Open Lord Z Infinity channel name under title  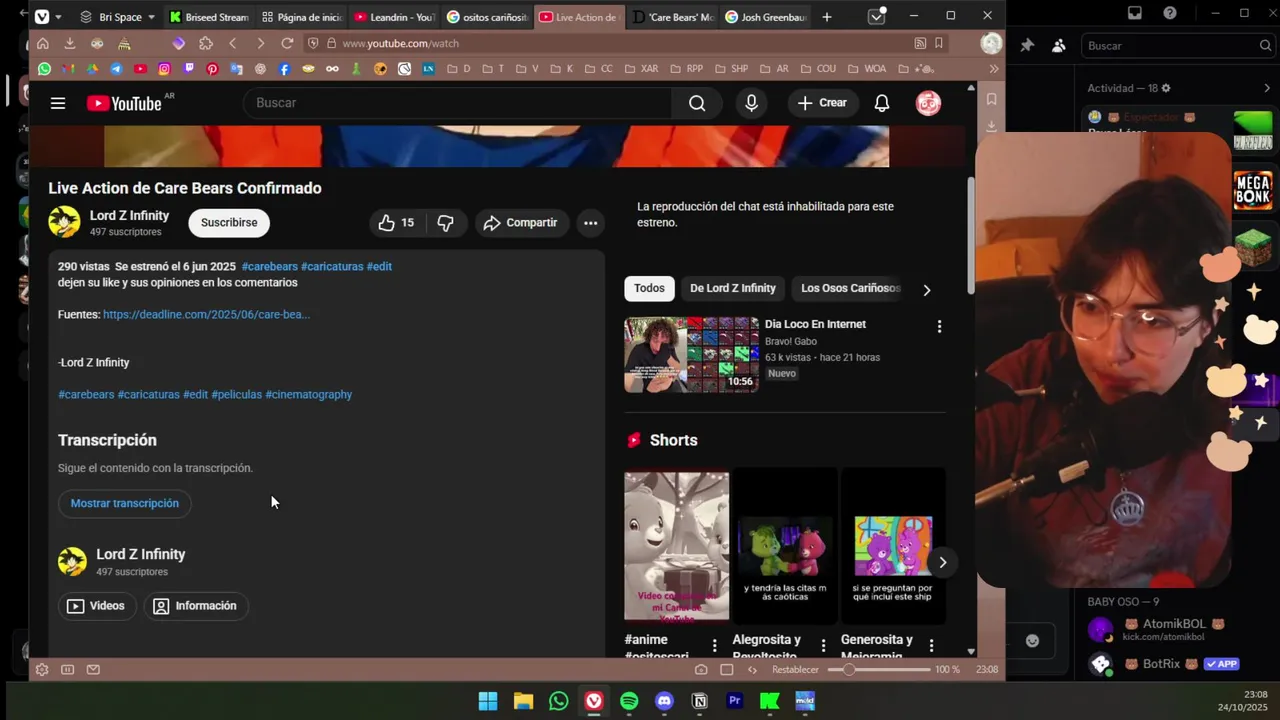click(129, 215)
